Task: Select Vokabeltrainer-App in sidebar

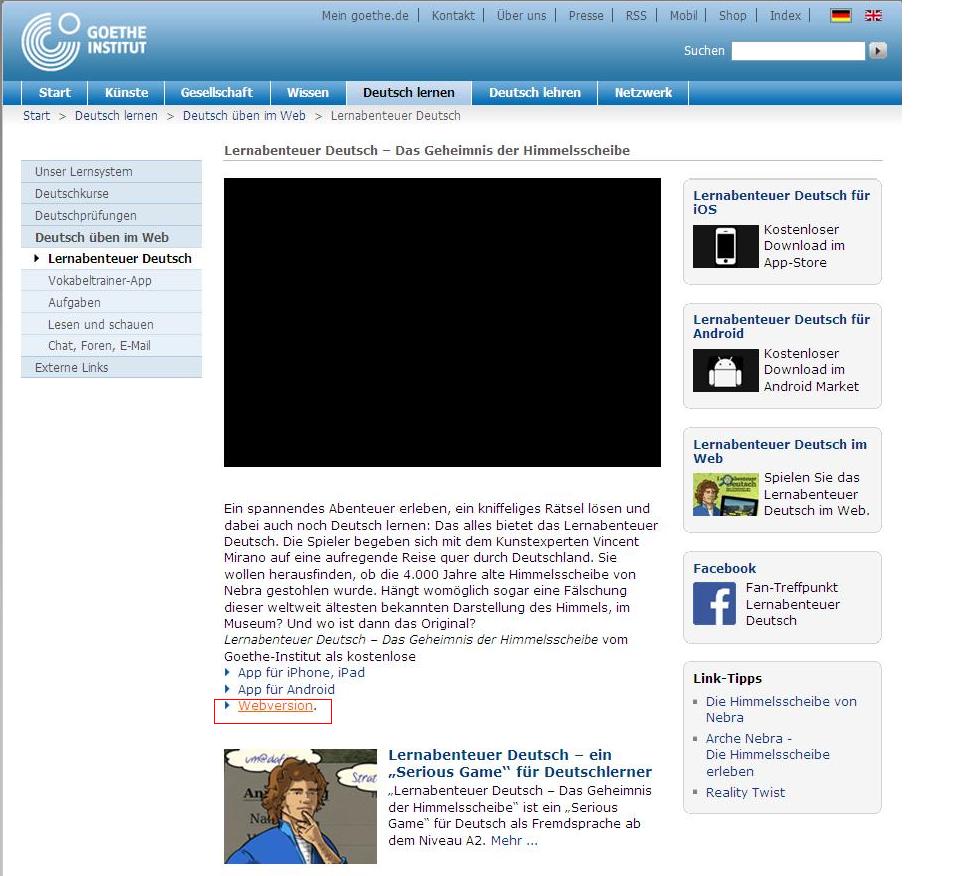Action: 111,280
